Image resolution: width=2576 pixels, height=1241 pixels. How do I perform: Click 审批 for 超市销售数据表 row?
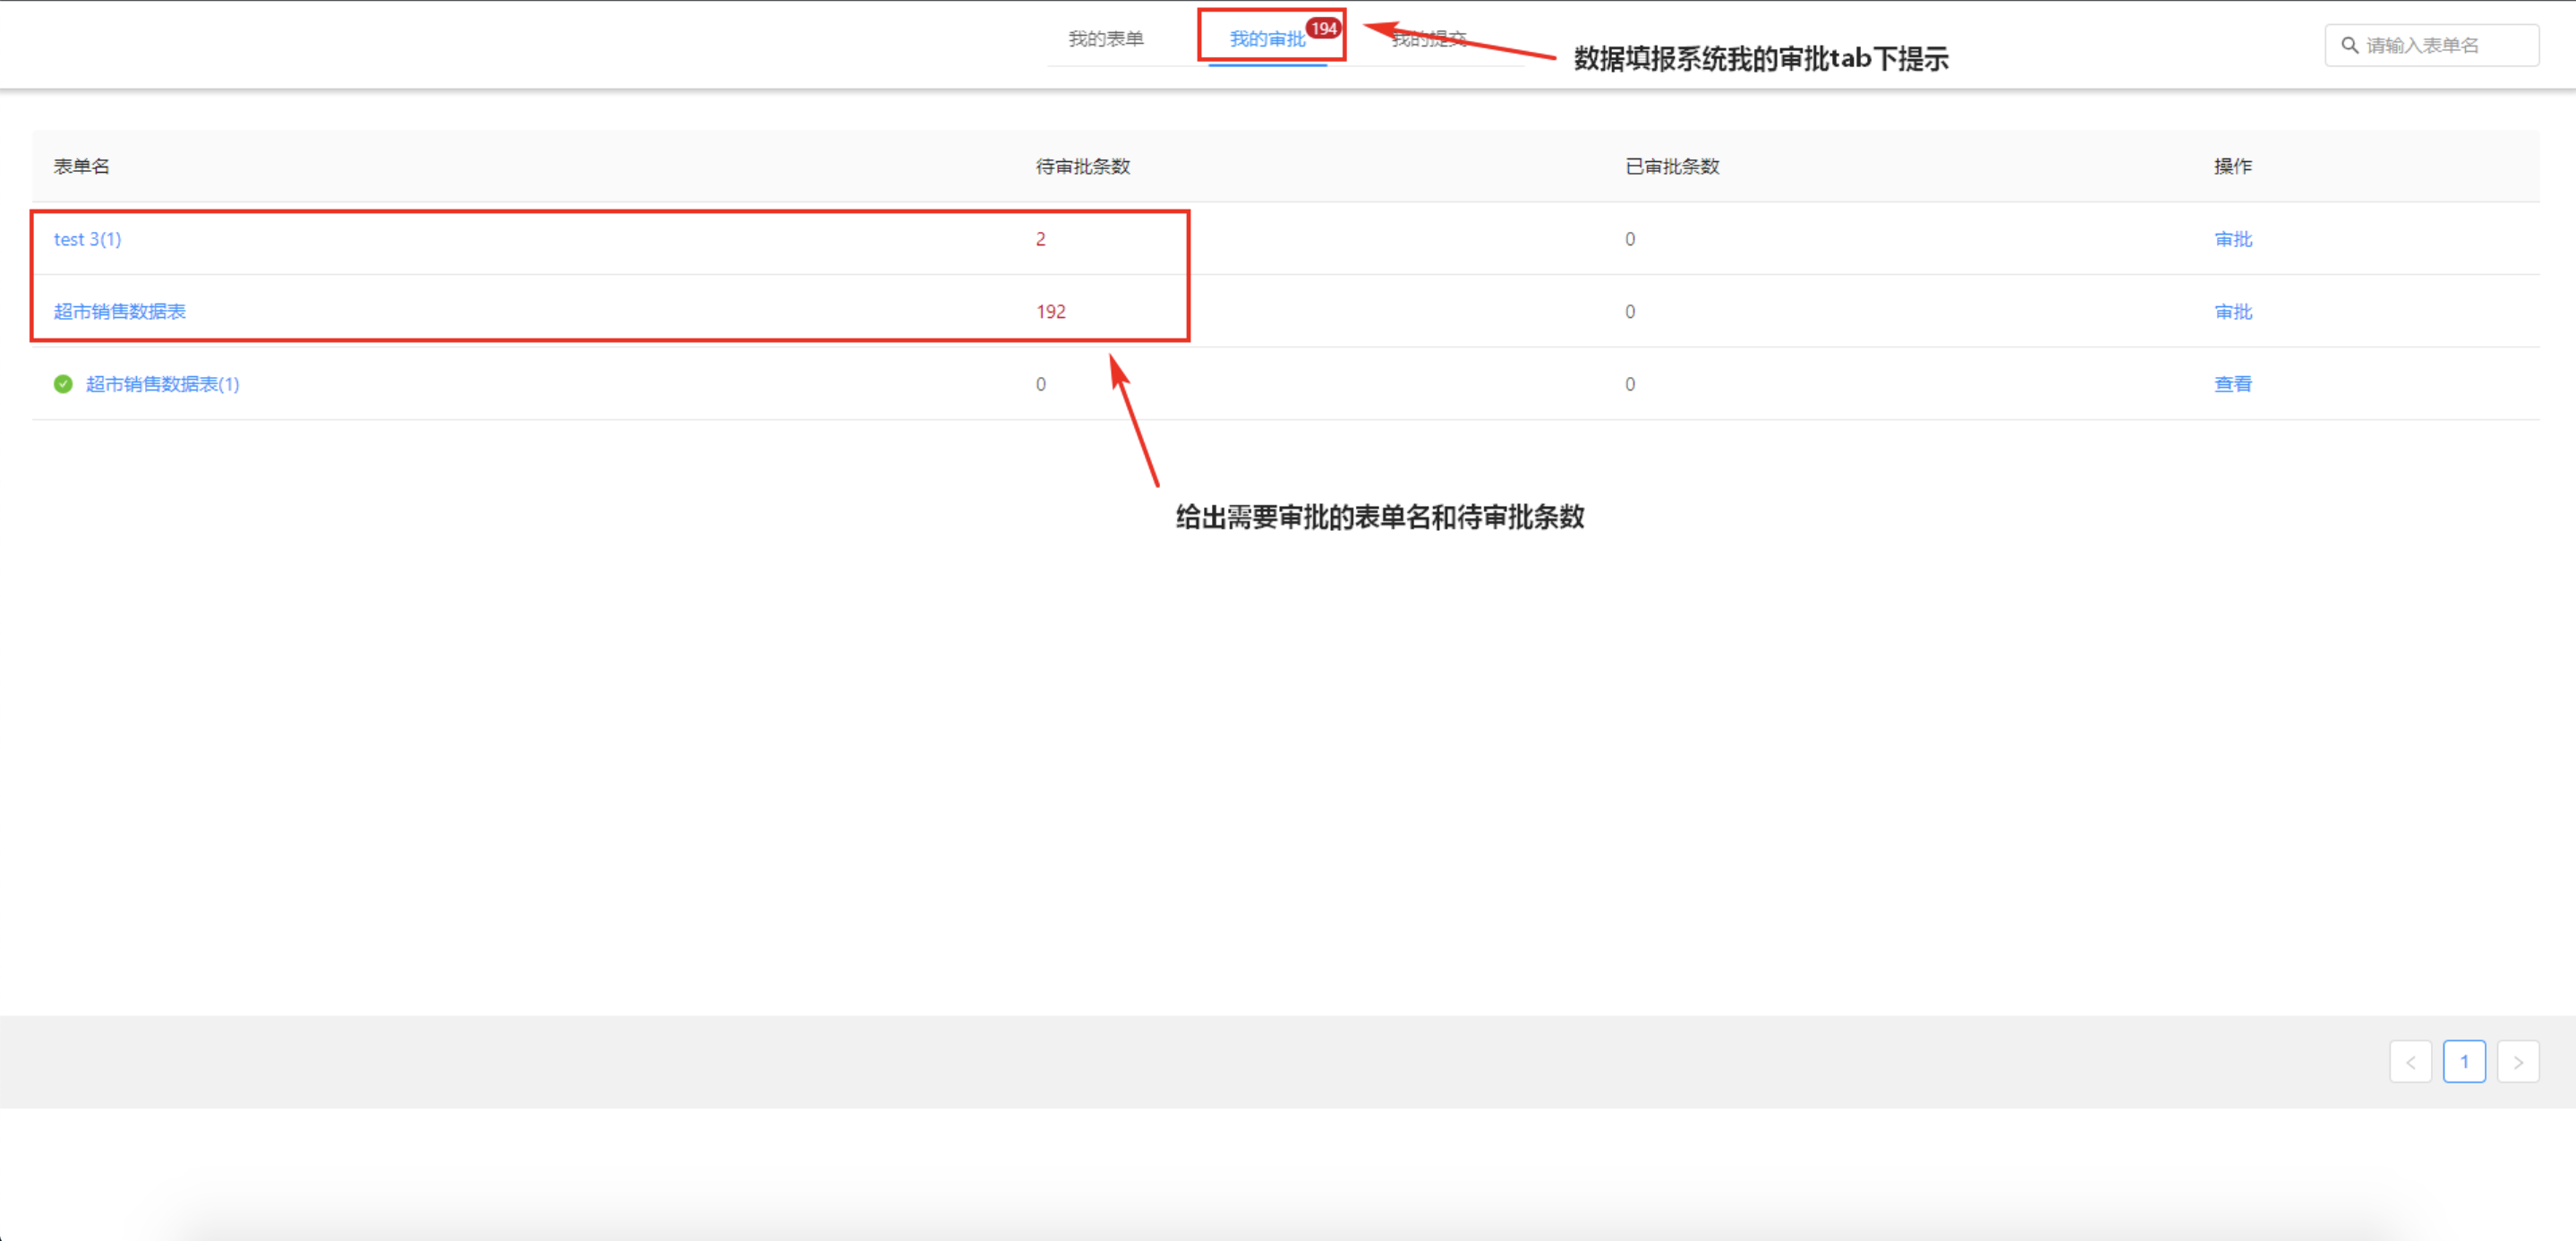(x=2232, y=311)
